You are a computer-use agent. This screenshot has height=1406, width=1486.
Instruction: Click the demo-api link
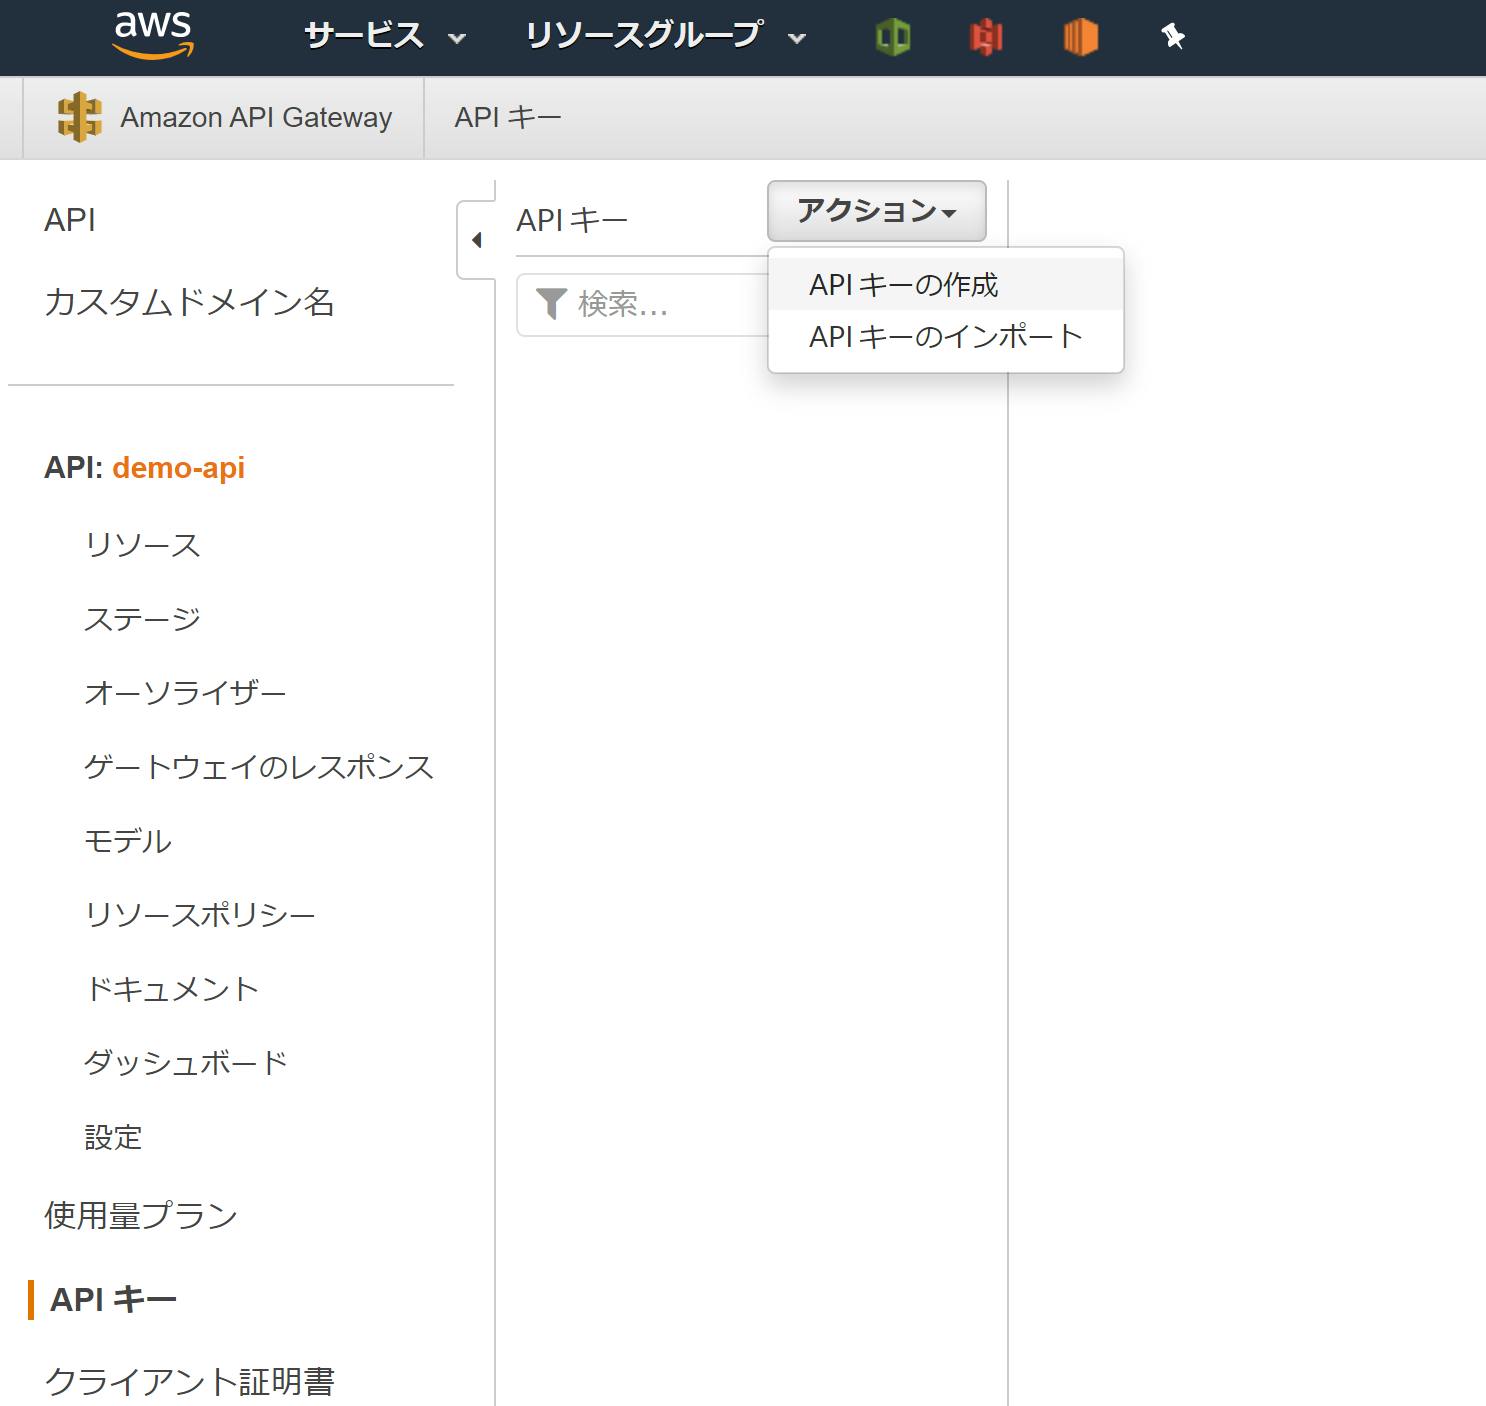click(178, 468)
